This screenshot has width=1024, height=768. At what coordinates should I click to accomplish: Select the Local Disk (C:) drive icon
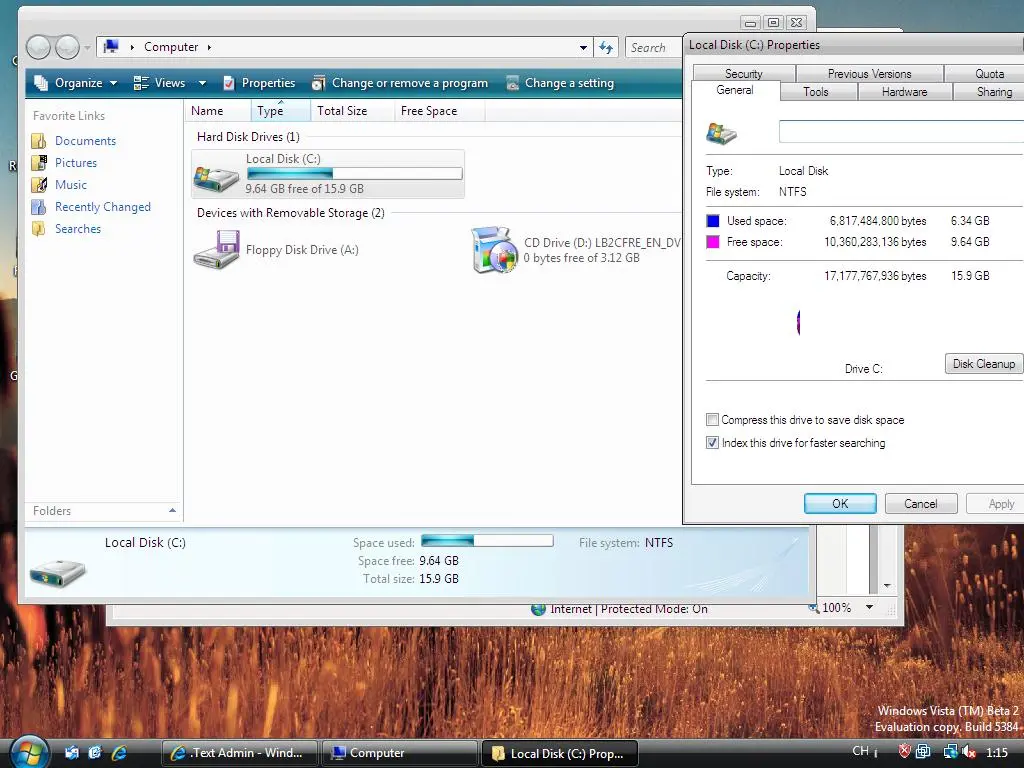(x=216, y=176)
